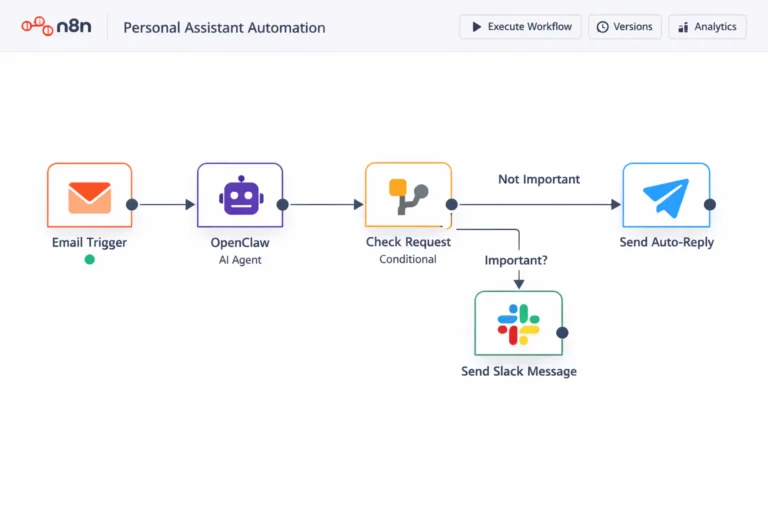
Task: Click the Send Slack Message output connector dot
Action: click(562, 333)
